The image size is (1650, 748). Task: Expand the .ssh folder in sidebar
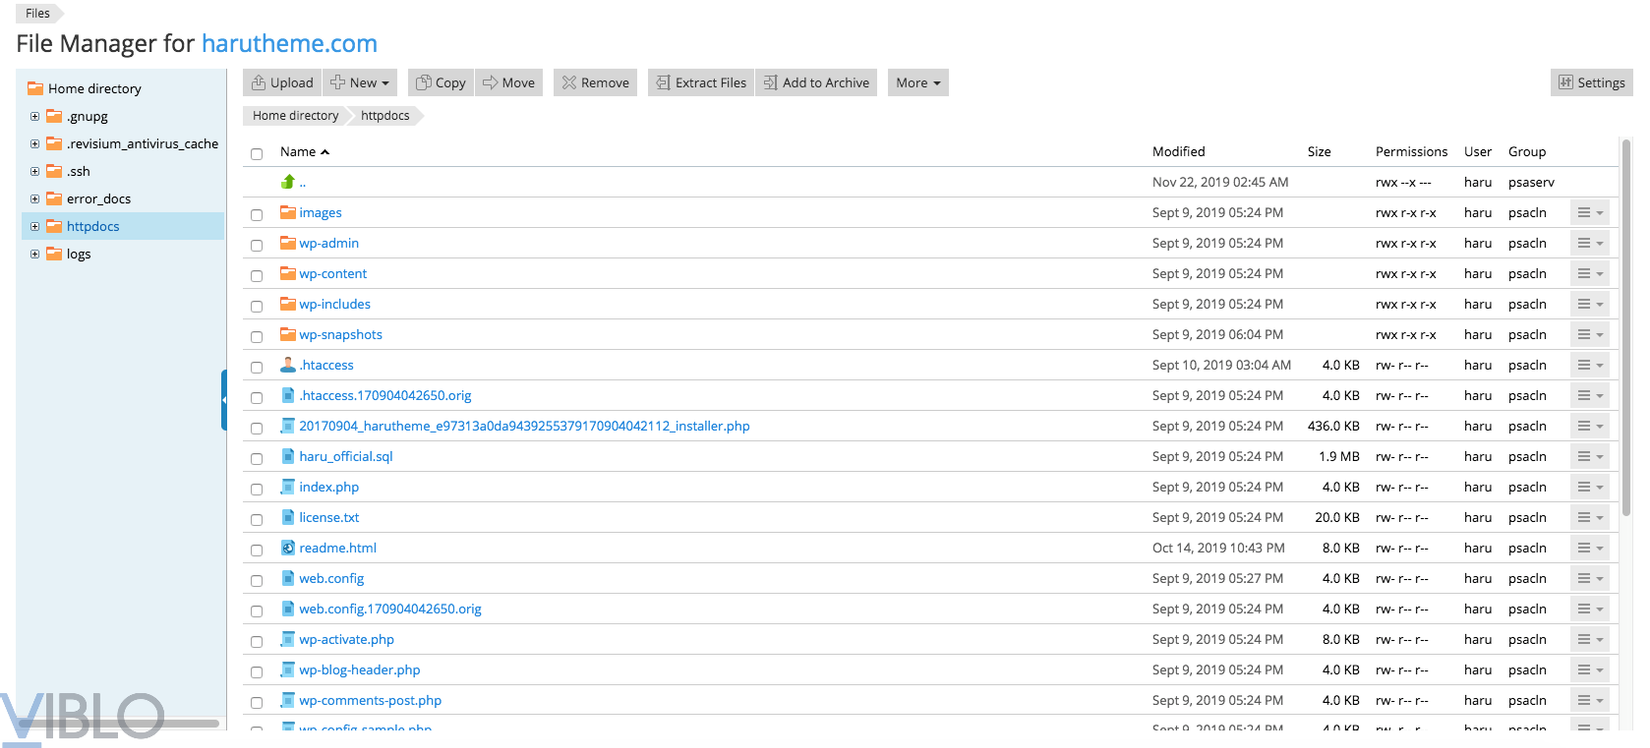click(x=35, y=172)
